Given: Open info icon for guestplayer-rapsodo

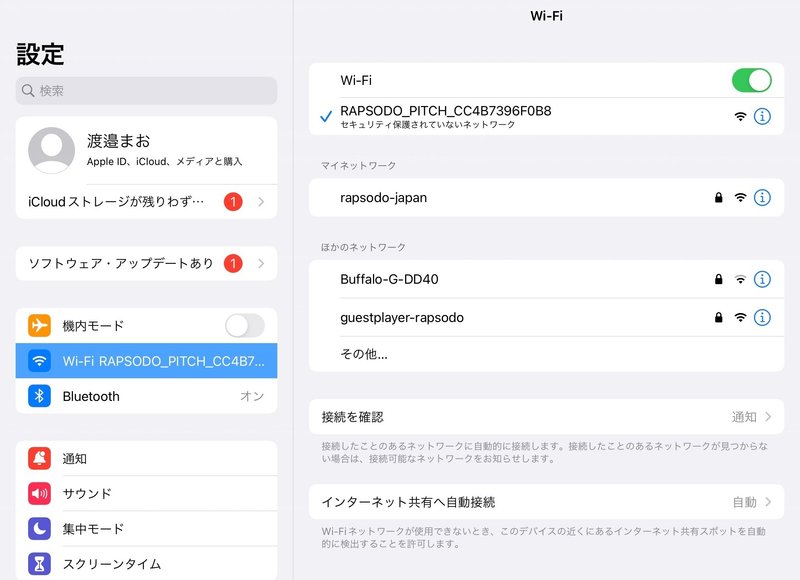Looking at the screenshot, I should [762, 317].
